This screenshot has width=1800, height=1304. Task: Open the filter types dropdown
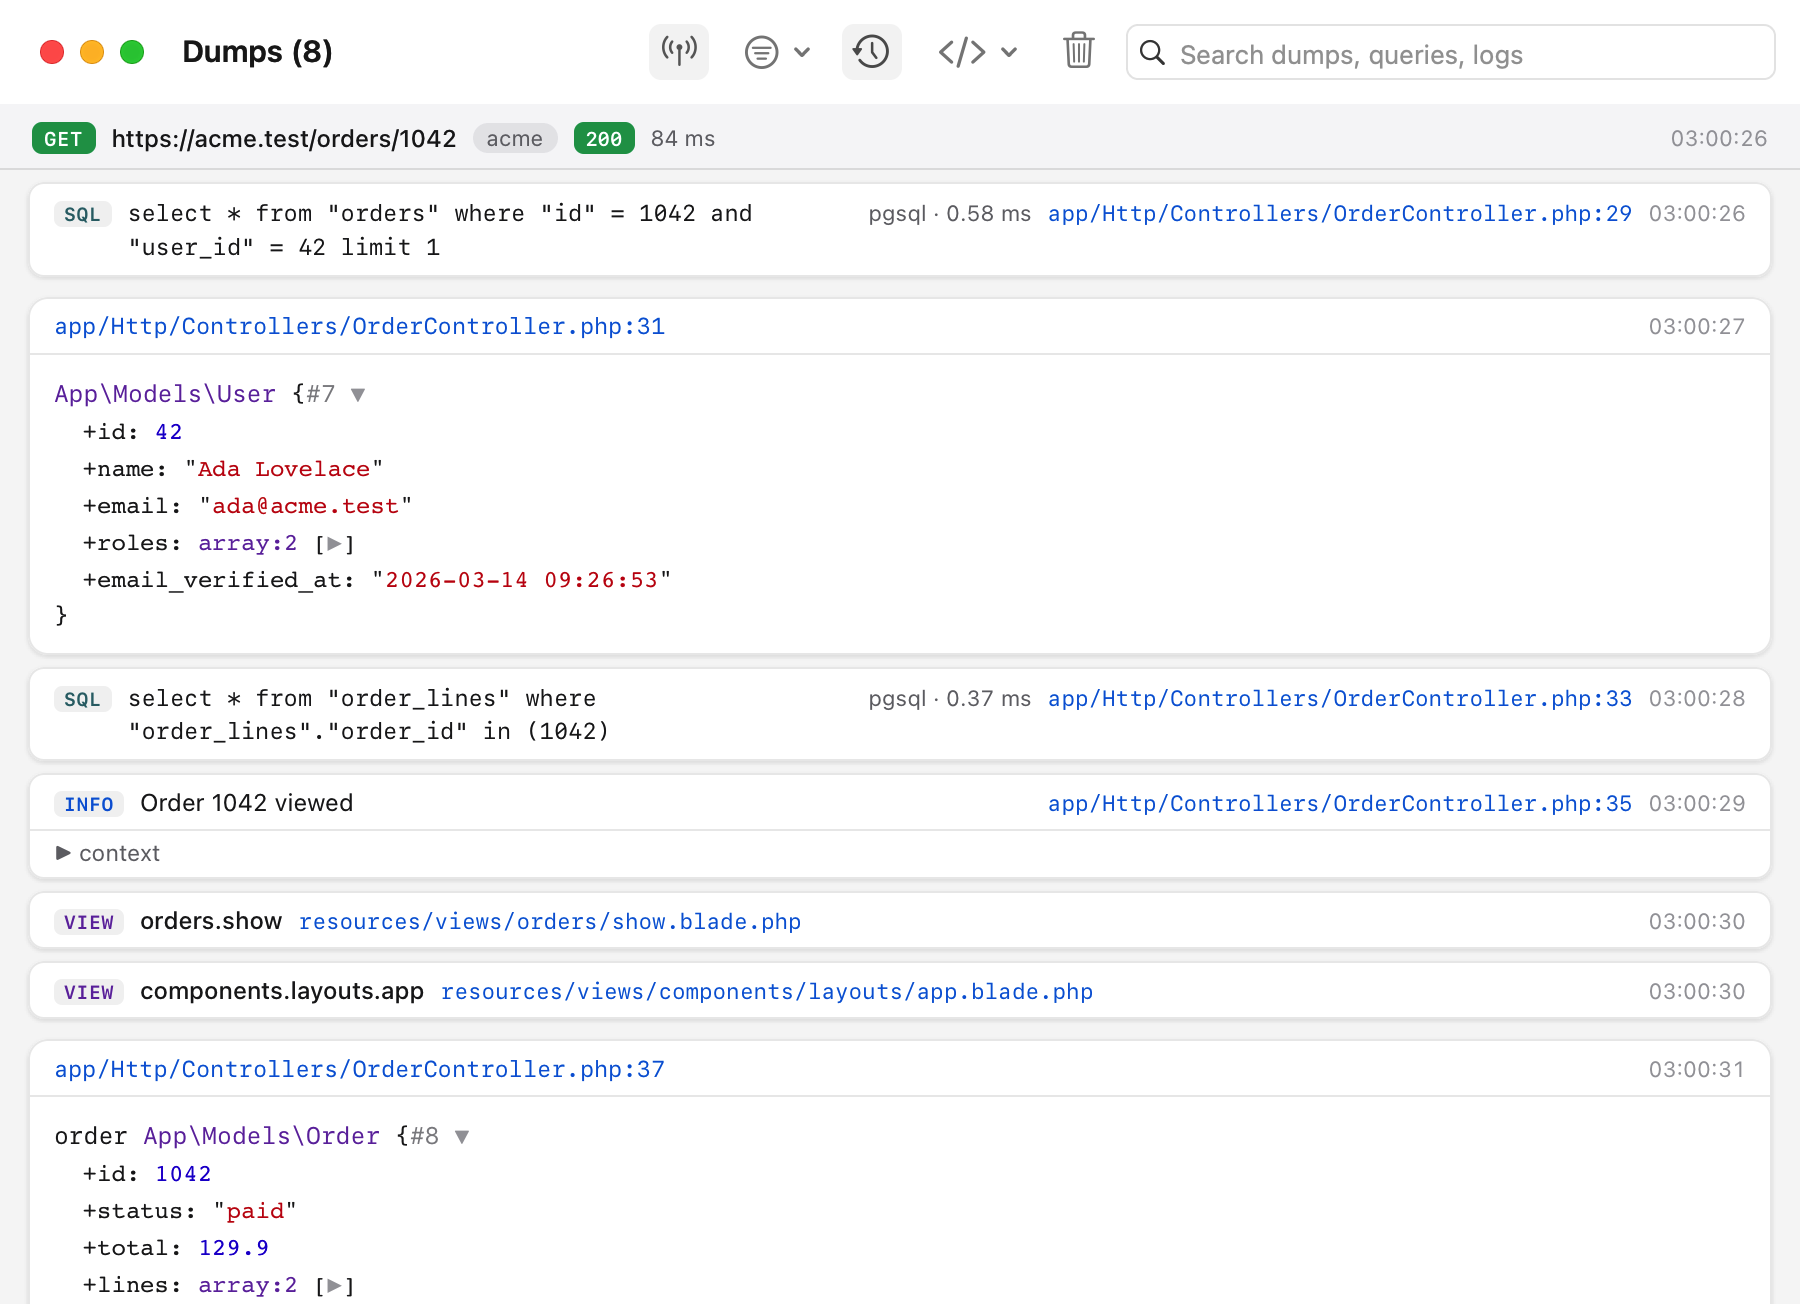(x=778, y=52)
